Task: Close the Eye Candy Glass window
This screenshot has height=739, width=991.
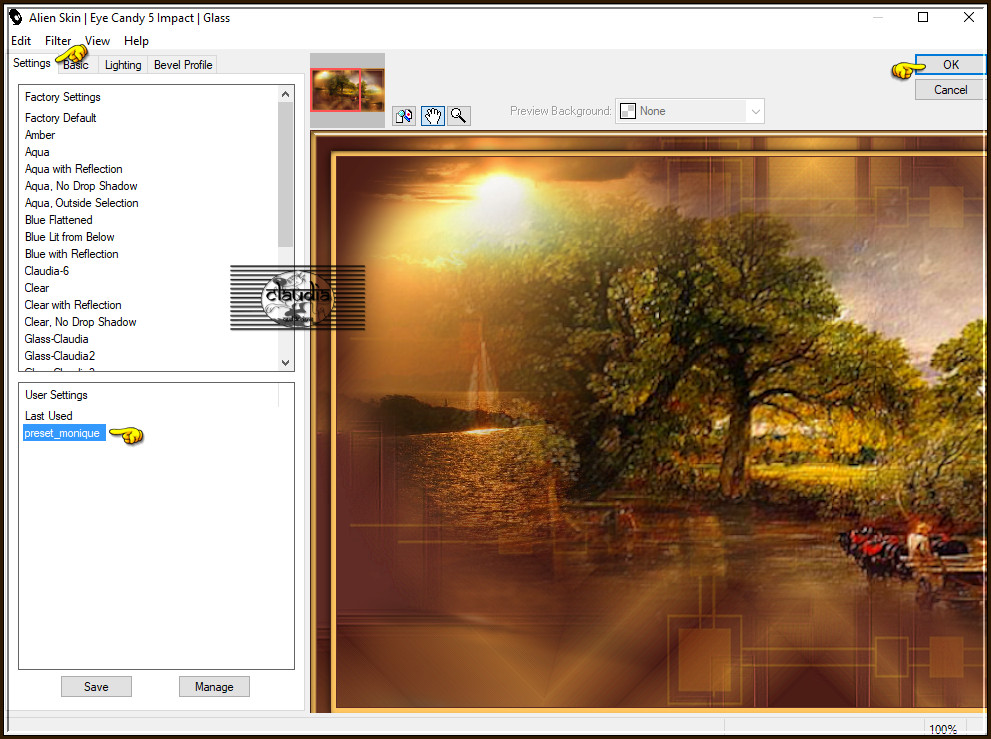Action: click(x=968, y=18)
